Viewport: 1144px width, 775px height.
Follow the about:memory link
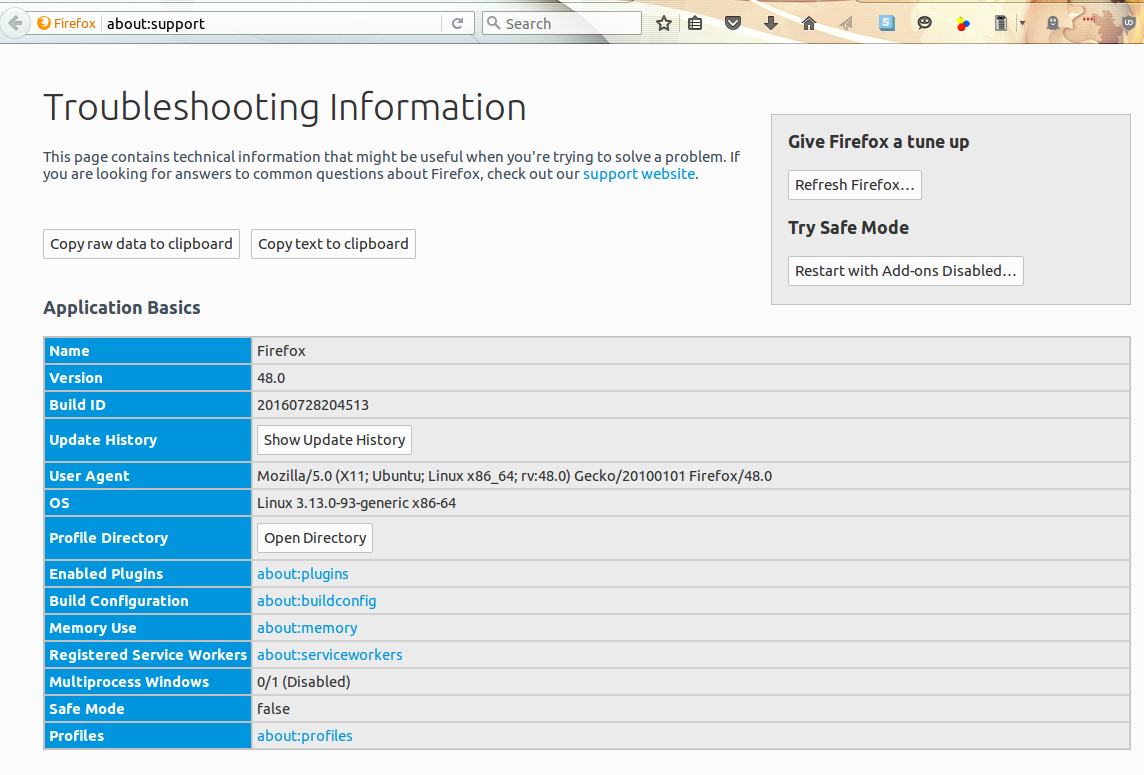tap(307, 628)
